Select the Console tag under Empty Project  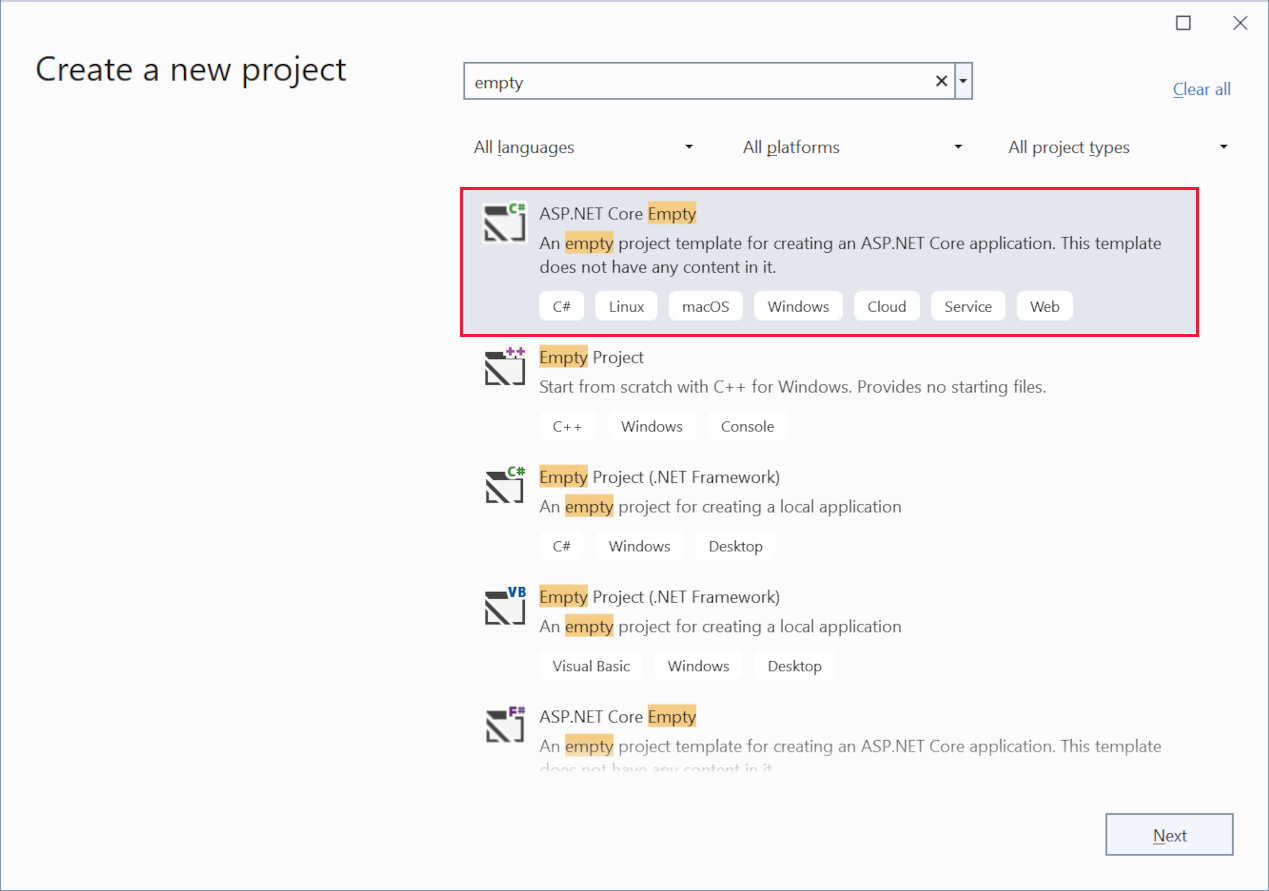[747, 425]
